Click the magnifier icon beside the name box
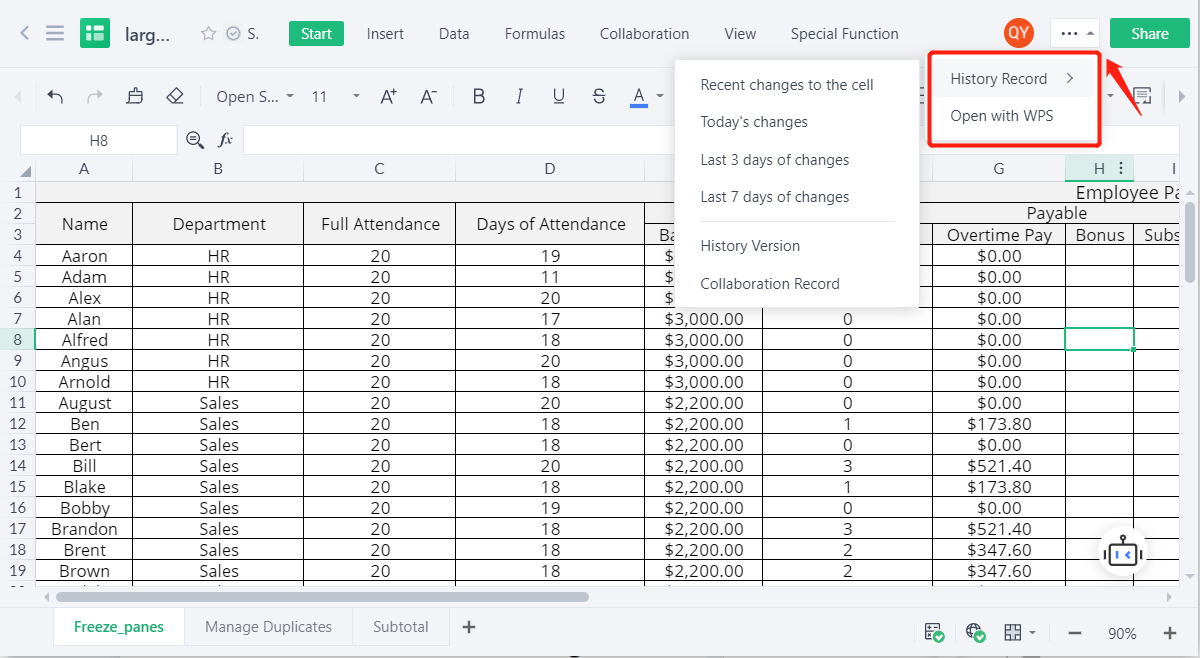1200x658 pixels. [x=195, y=140]
